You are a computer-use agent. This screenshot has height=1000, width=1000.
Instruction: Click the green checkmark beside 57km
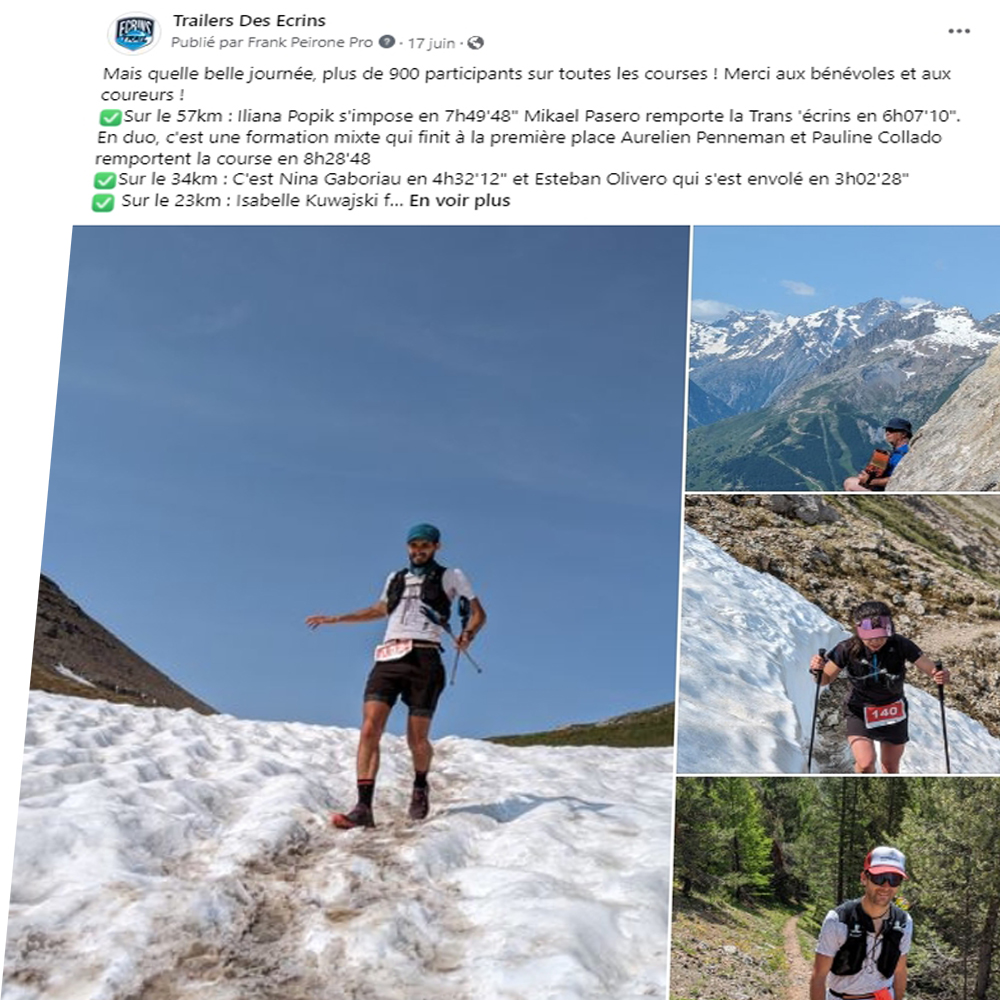pos(110,117)
